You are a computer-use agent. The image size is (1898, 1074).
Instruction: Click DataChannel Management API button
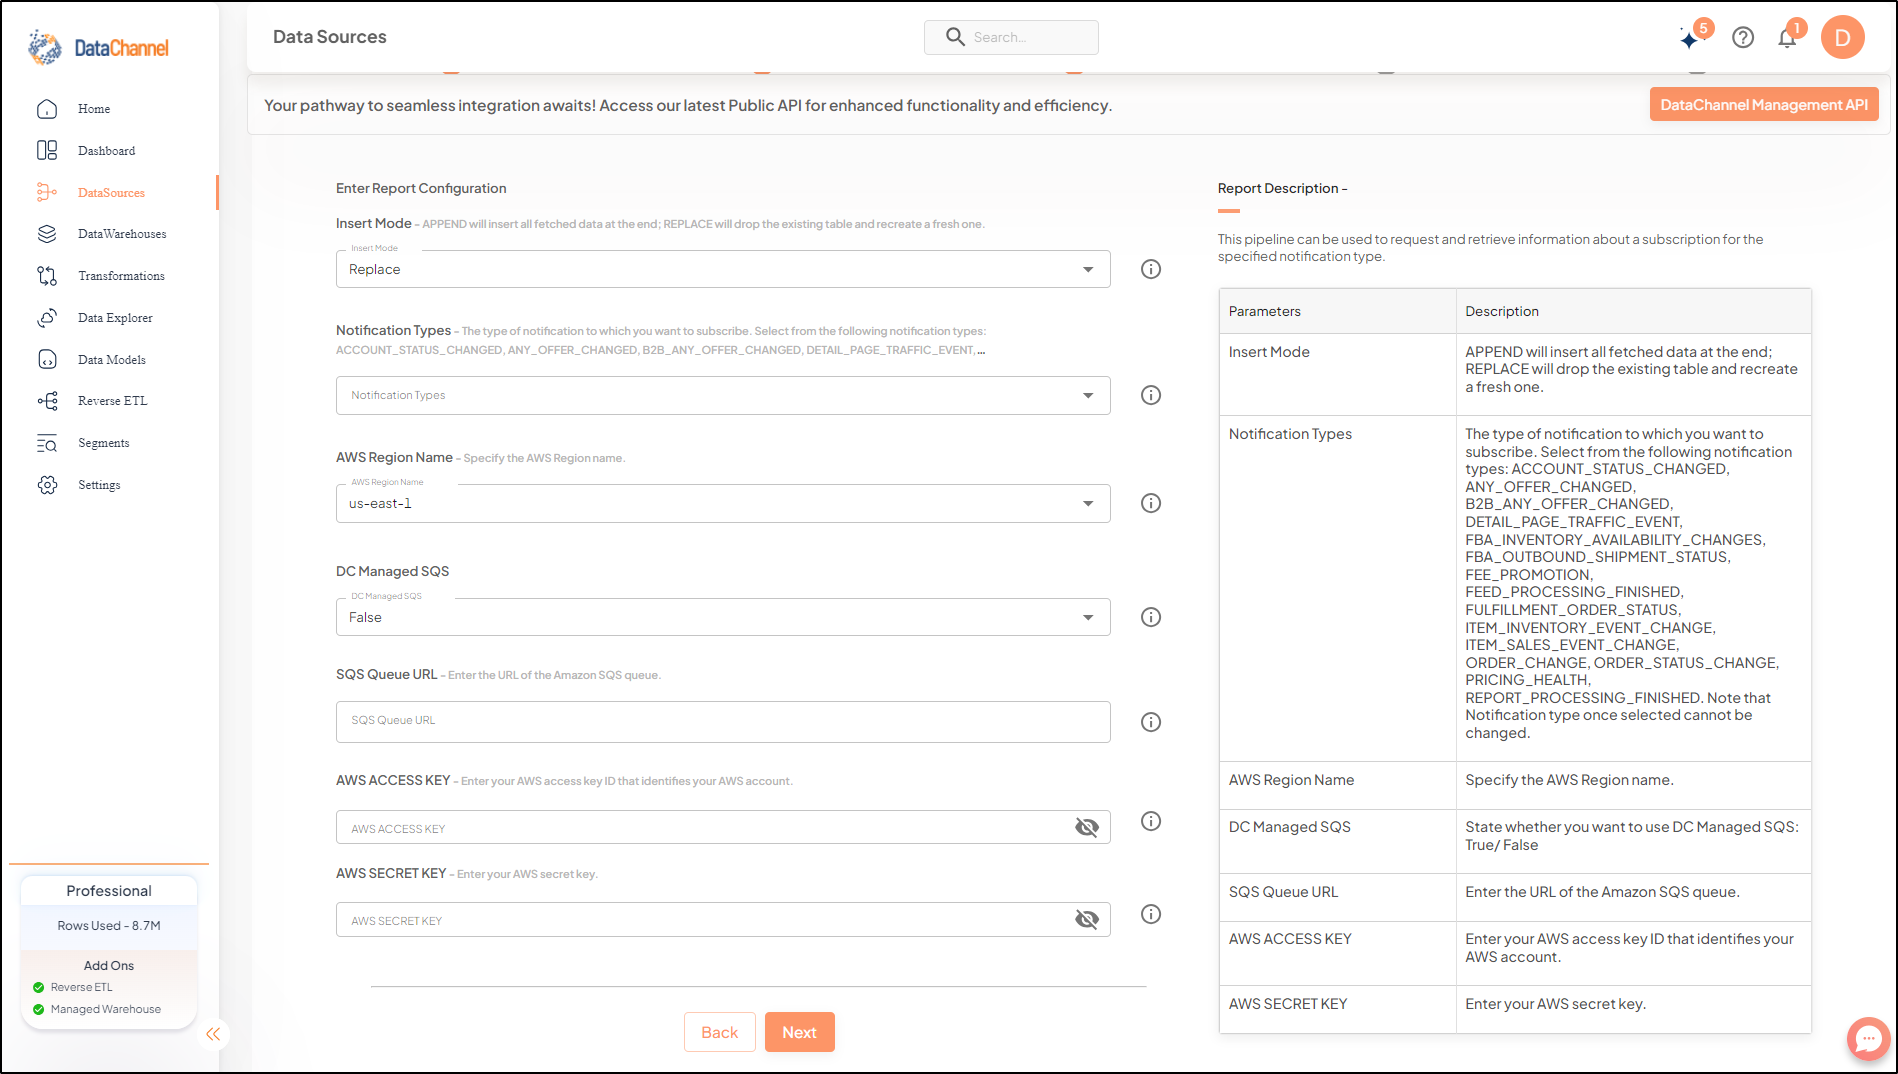point(1764,105)
